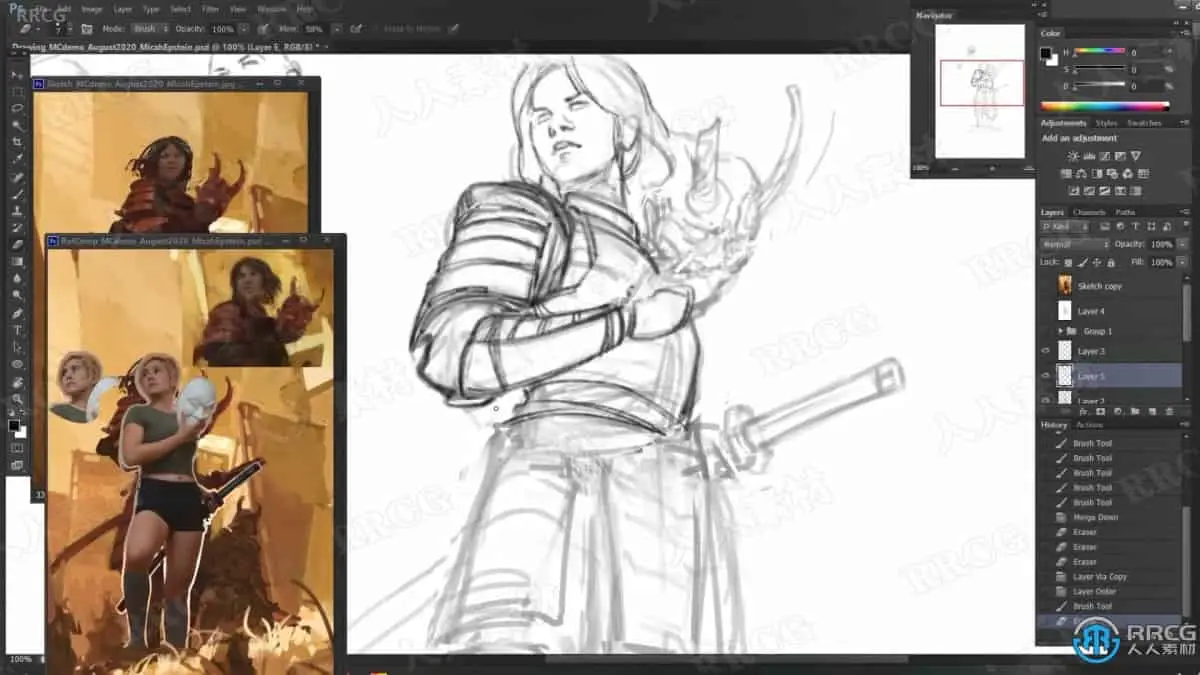Select the Quick Selection tool
The width and height of the screenshot is (1200, 675).
point(18,125)
